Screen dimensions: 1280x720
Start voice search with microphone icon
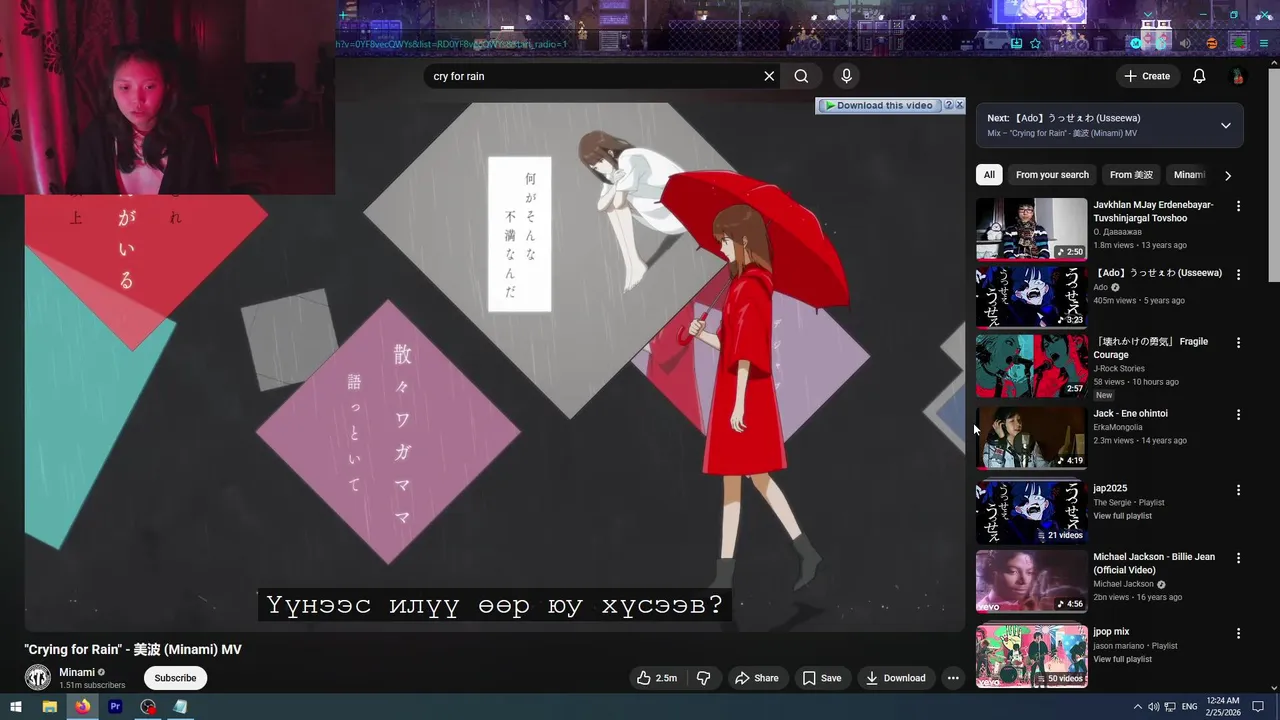pos(846,76)
